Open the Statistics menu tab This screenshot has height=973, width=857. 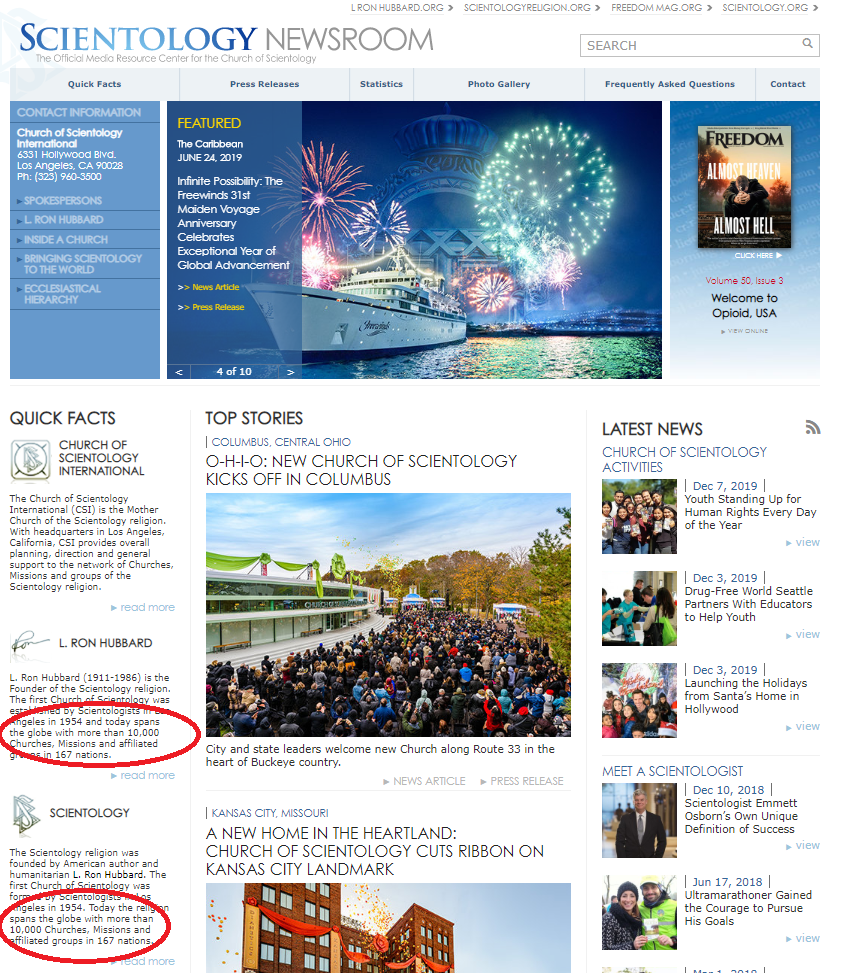(381, 84)
